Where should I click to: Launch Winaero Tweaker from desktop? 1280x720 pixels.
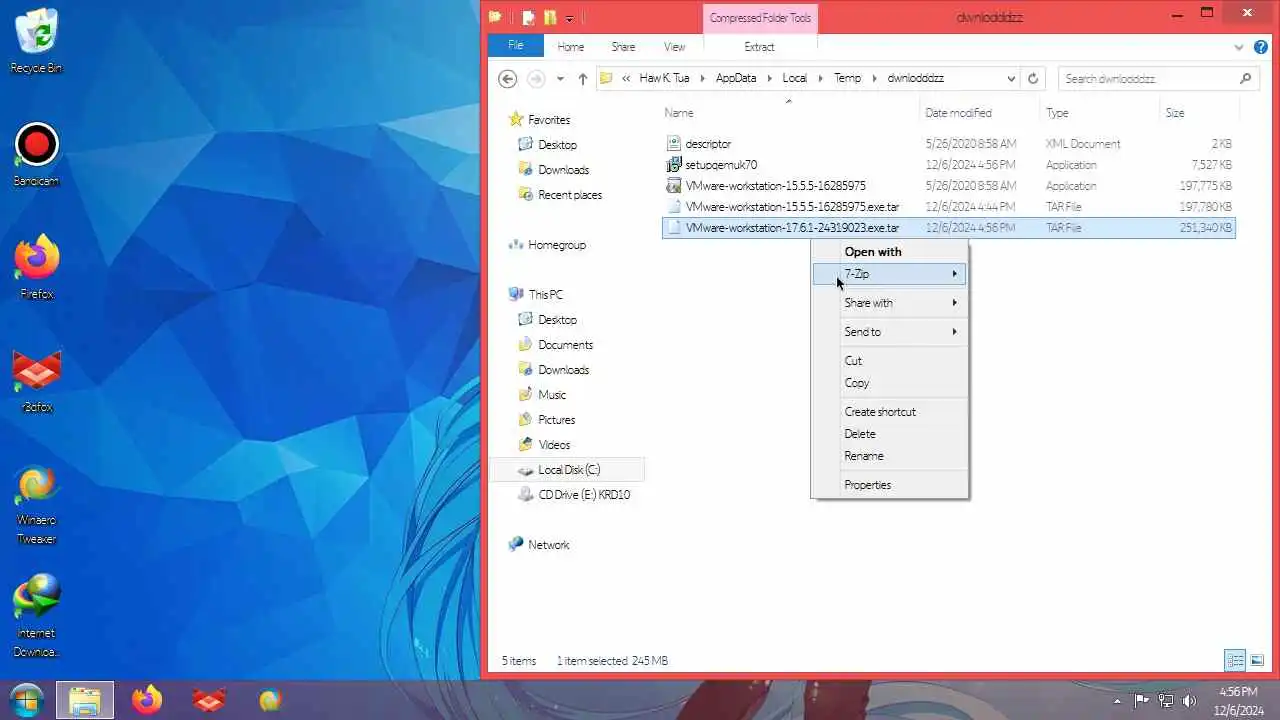37,505
